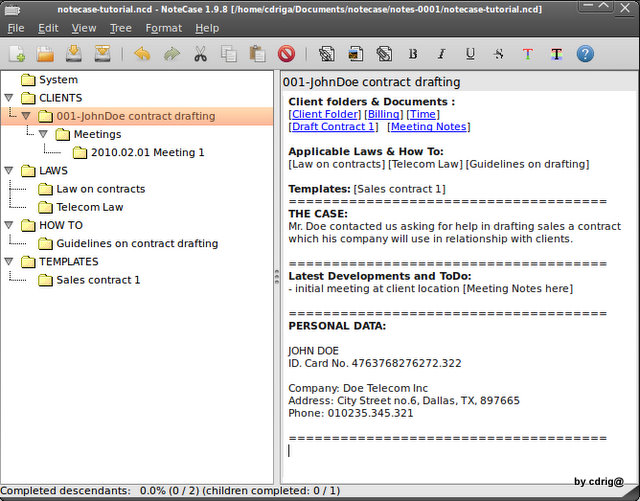Click the 'THE CASE:' heading text

click(318, 214)
